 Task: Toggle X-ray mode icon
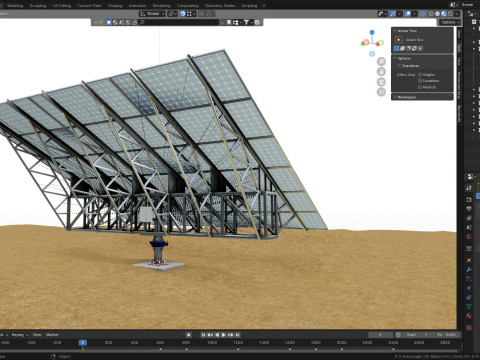(x=424, y=14)
